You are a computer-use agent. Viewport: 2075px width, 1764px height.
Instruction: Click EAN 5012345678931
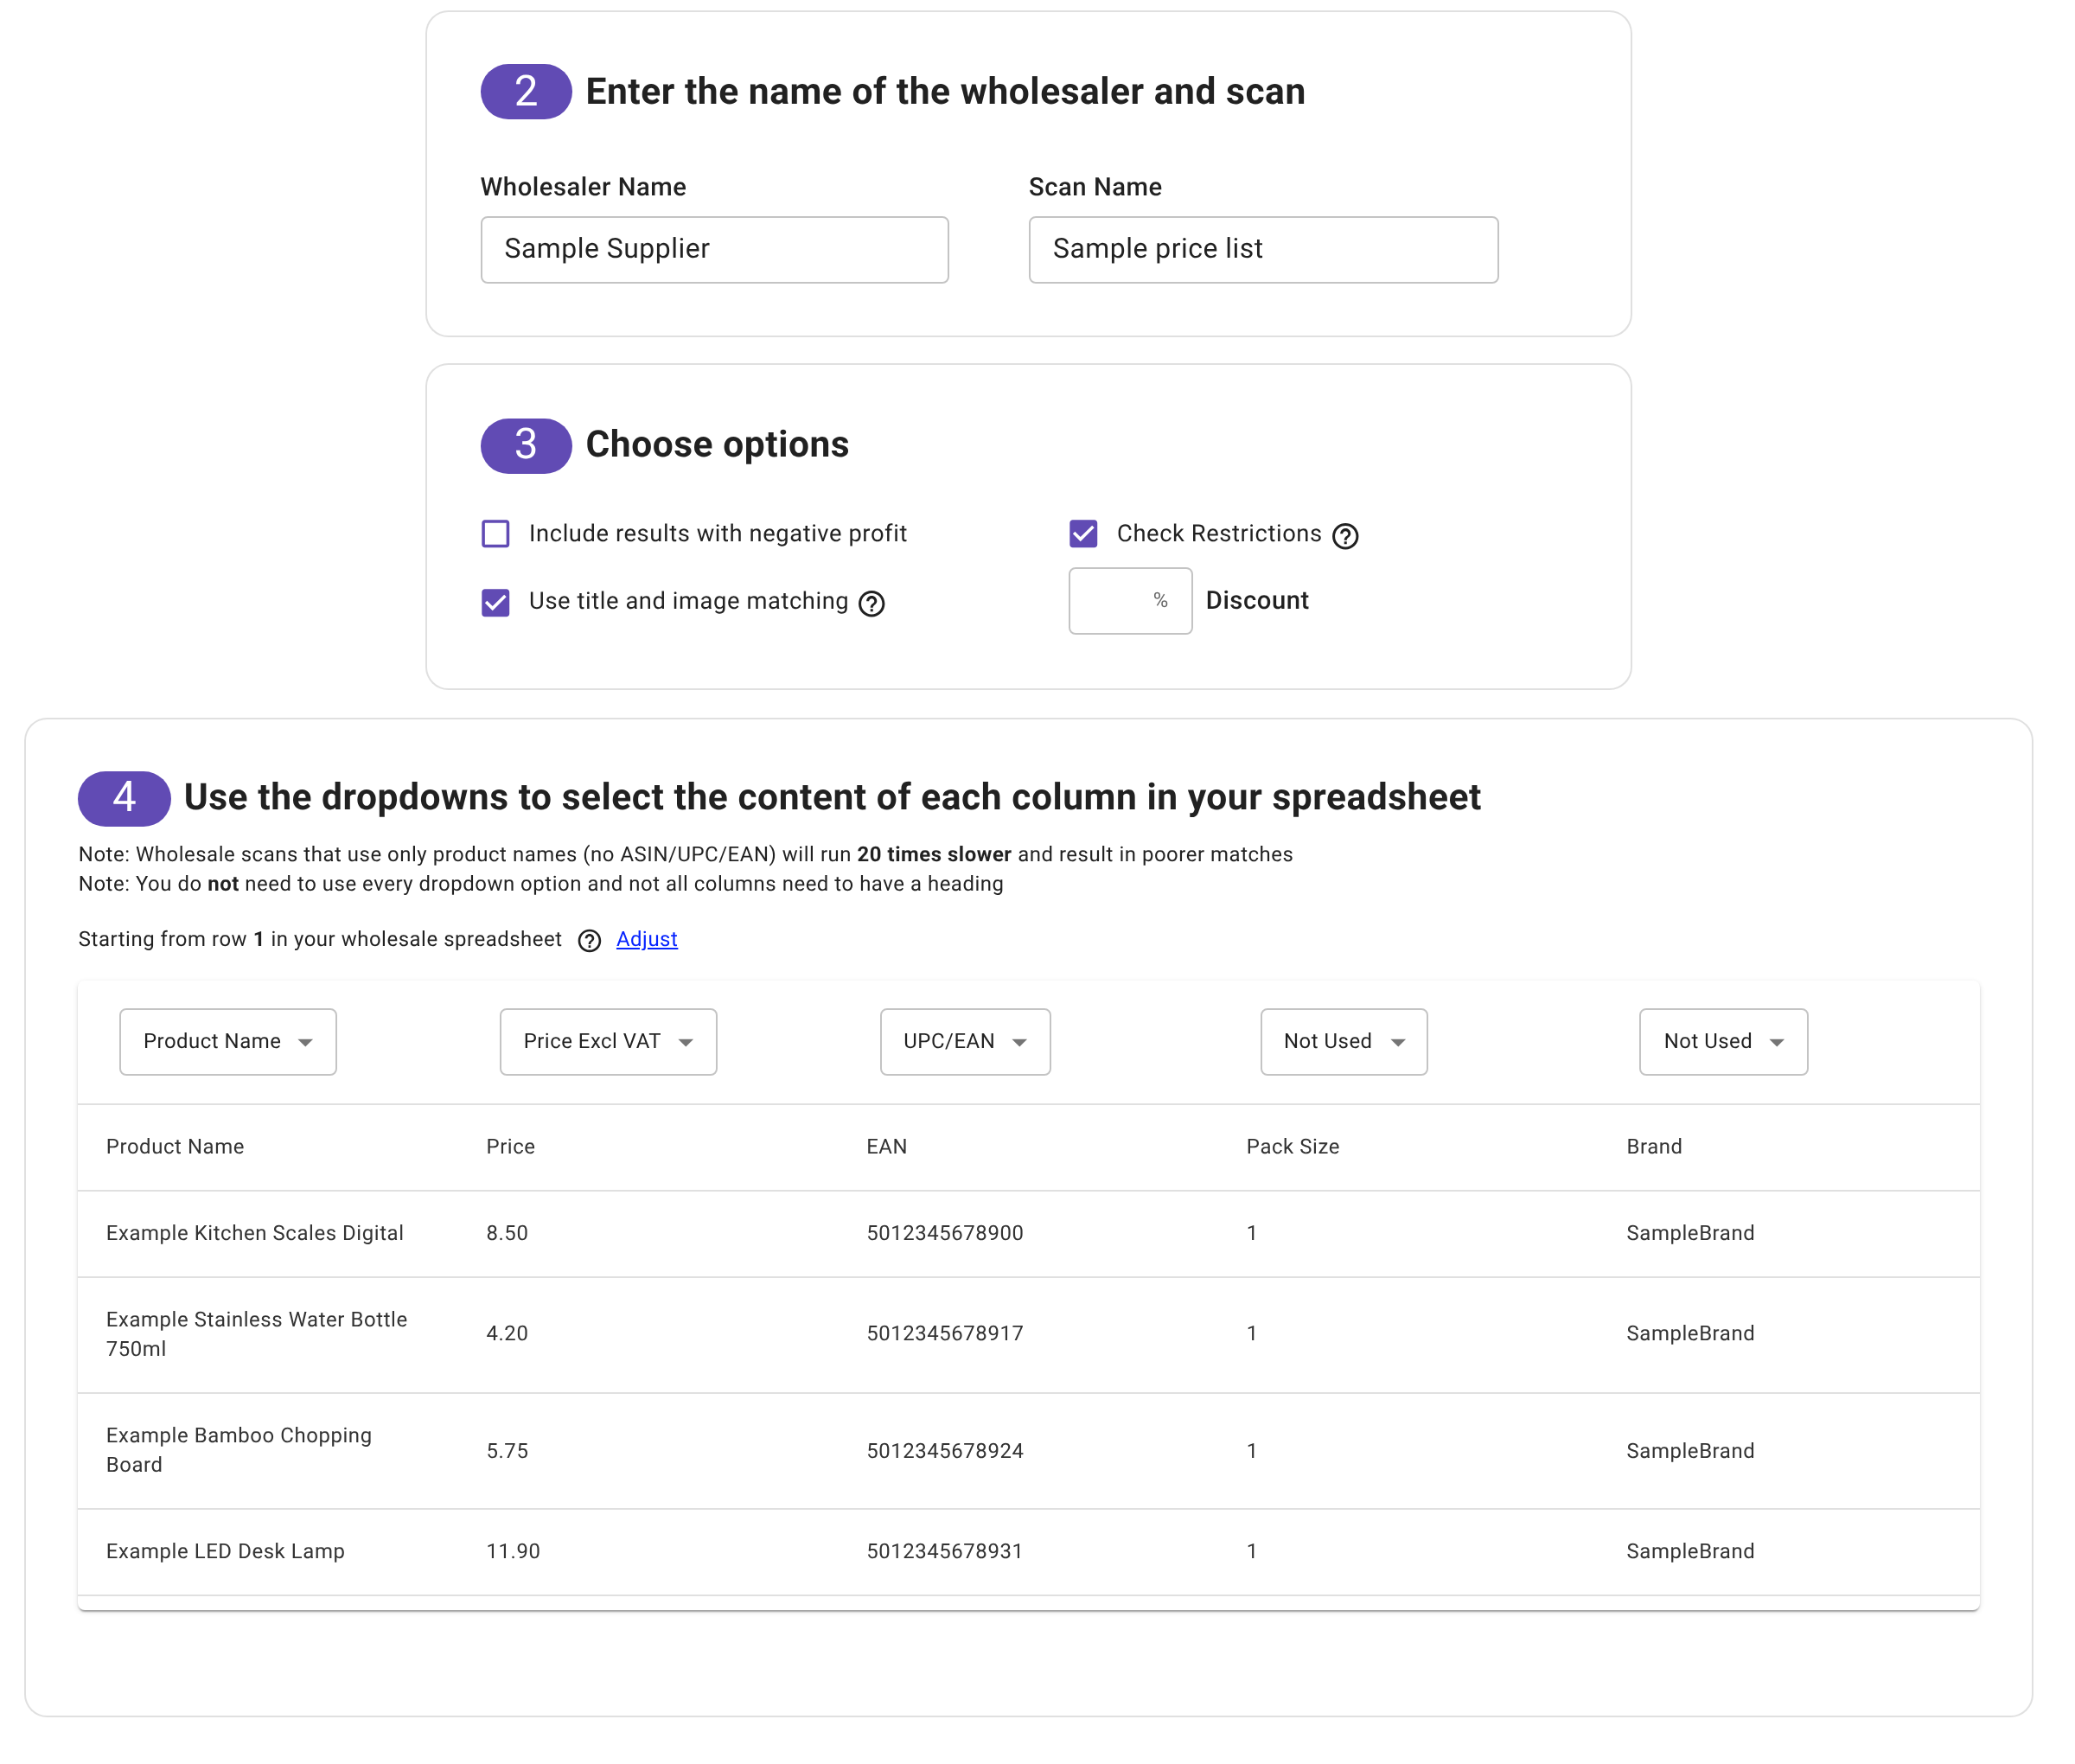[x=945, y=1551]
